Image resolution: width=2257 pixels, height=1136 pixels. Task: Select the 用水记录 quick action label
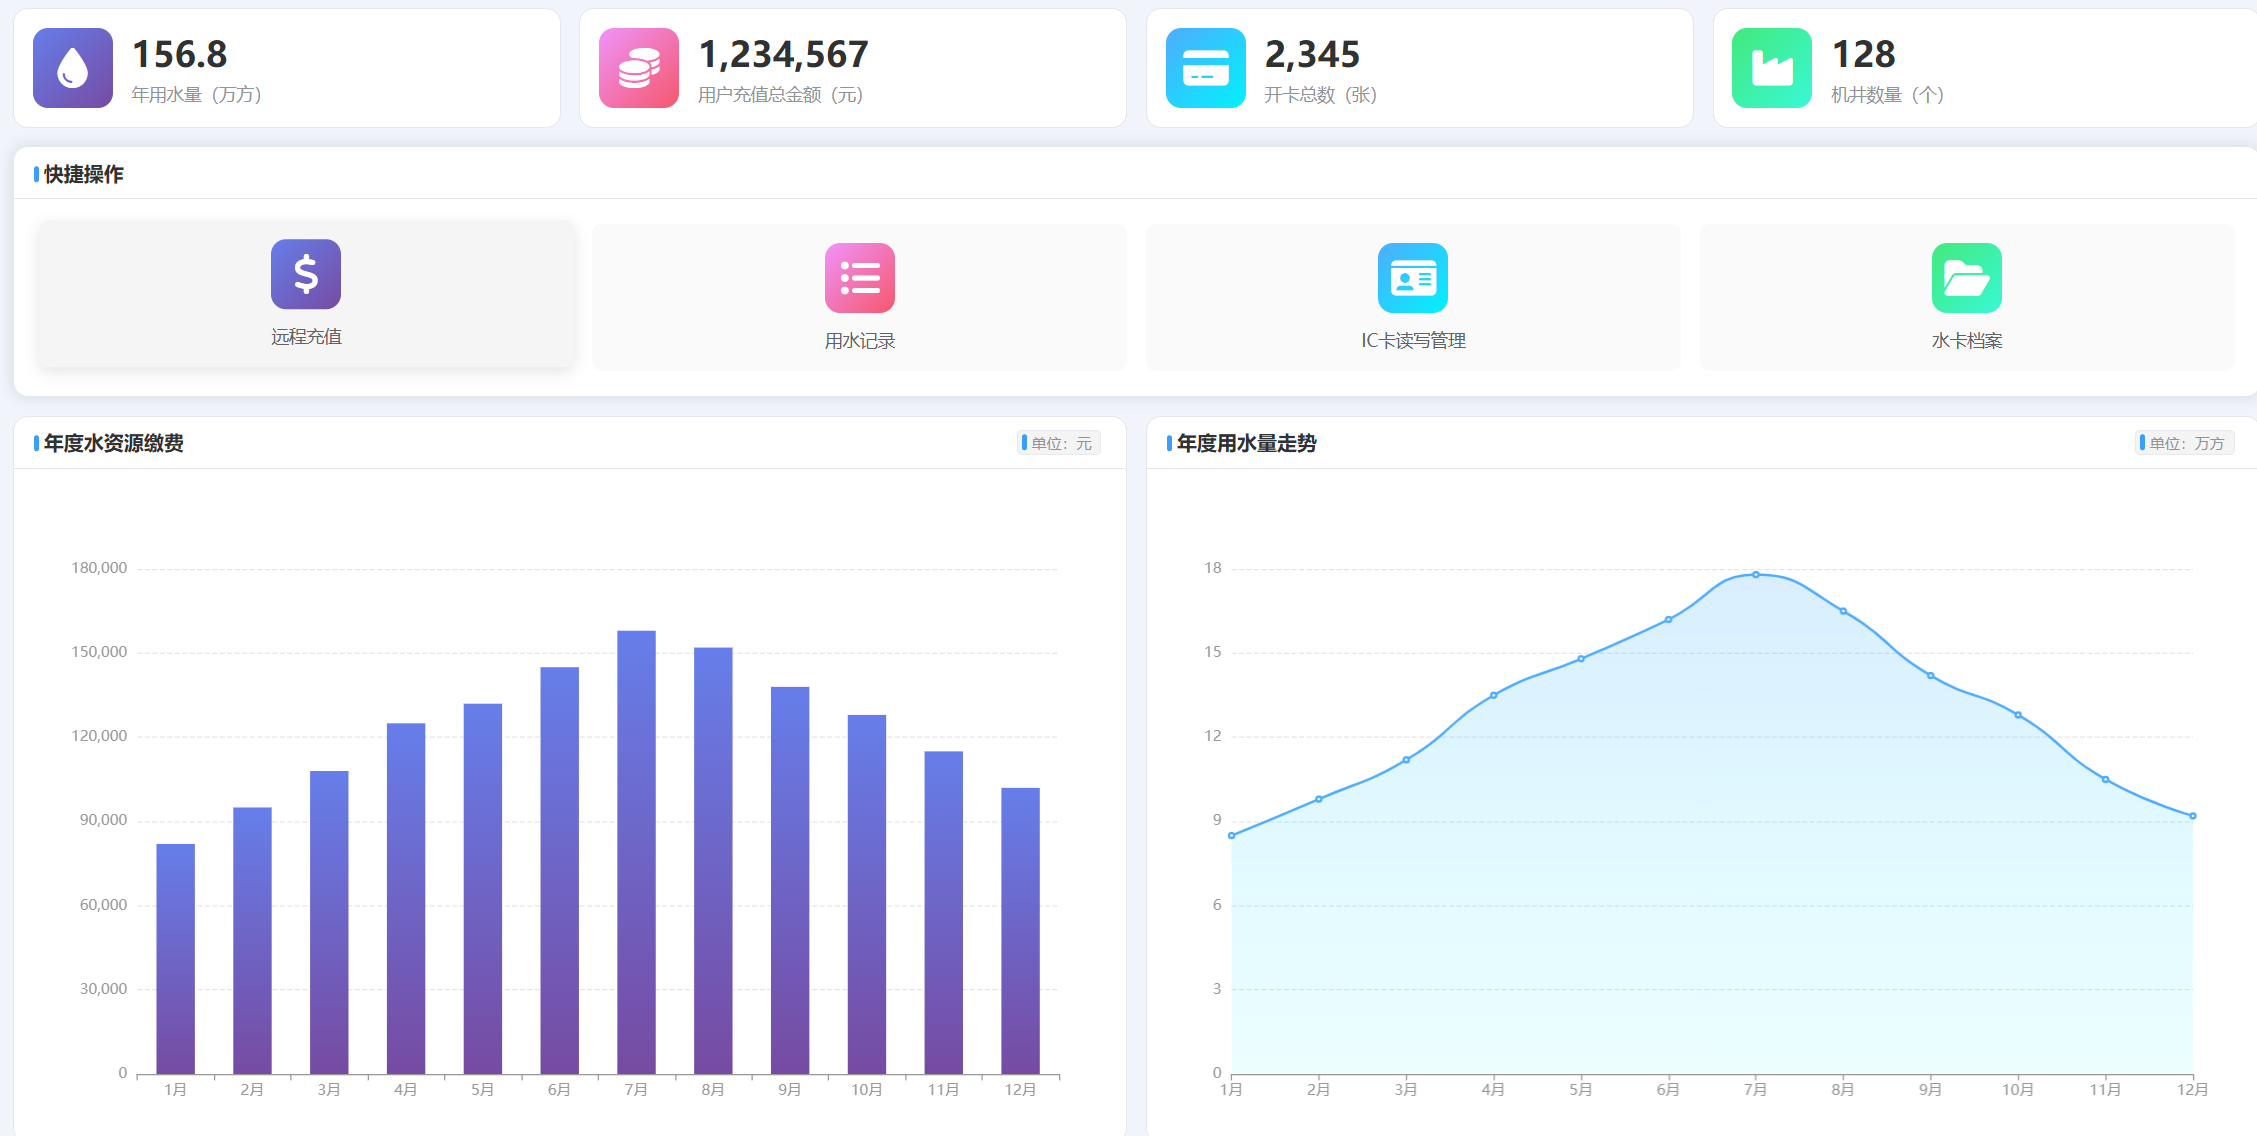(860, 341)
